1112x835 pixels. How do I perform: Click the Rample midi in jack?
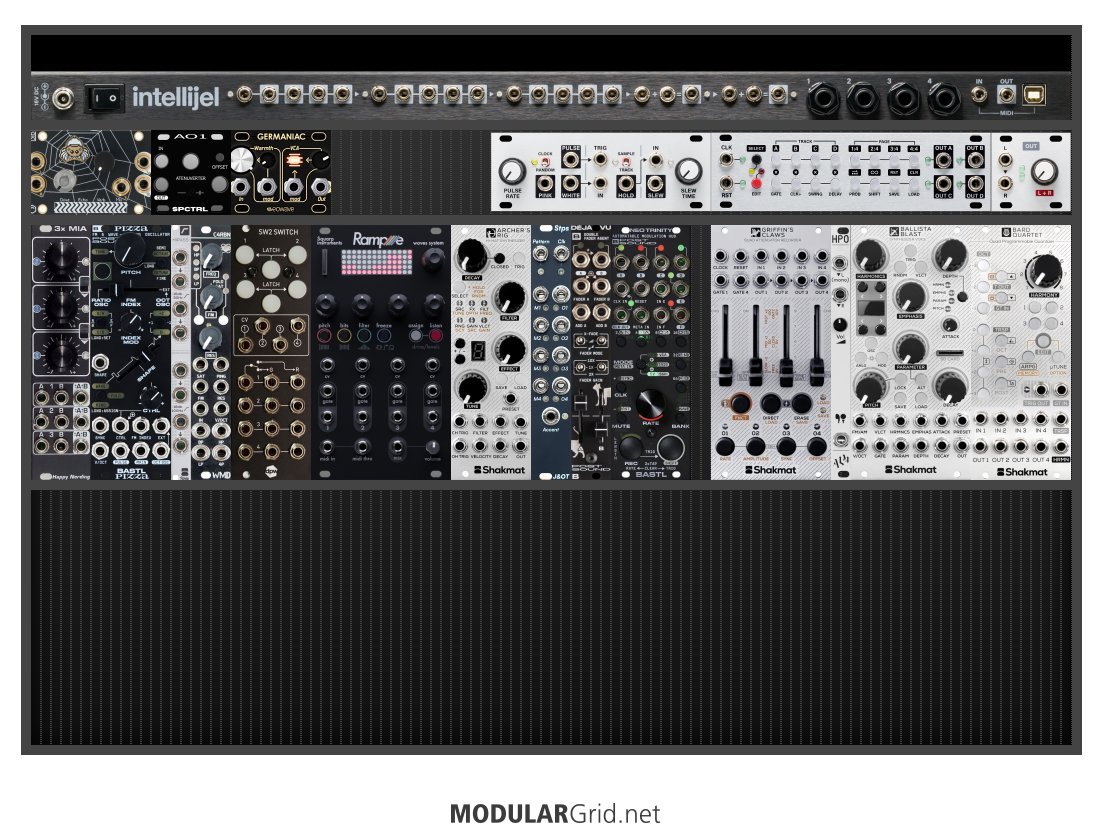click(x=327, y=447)
